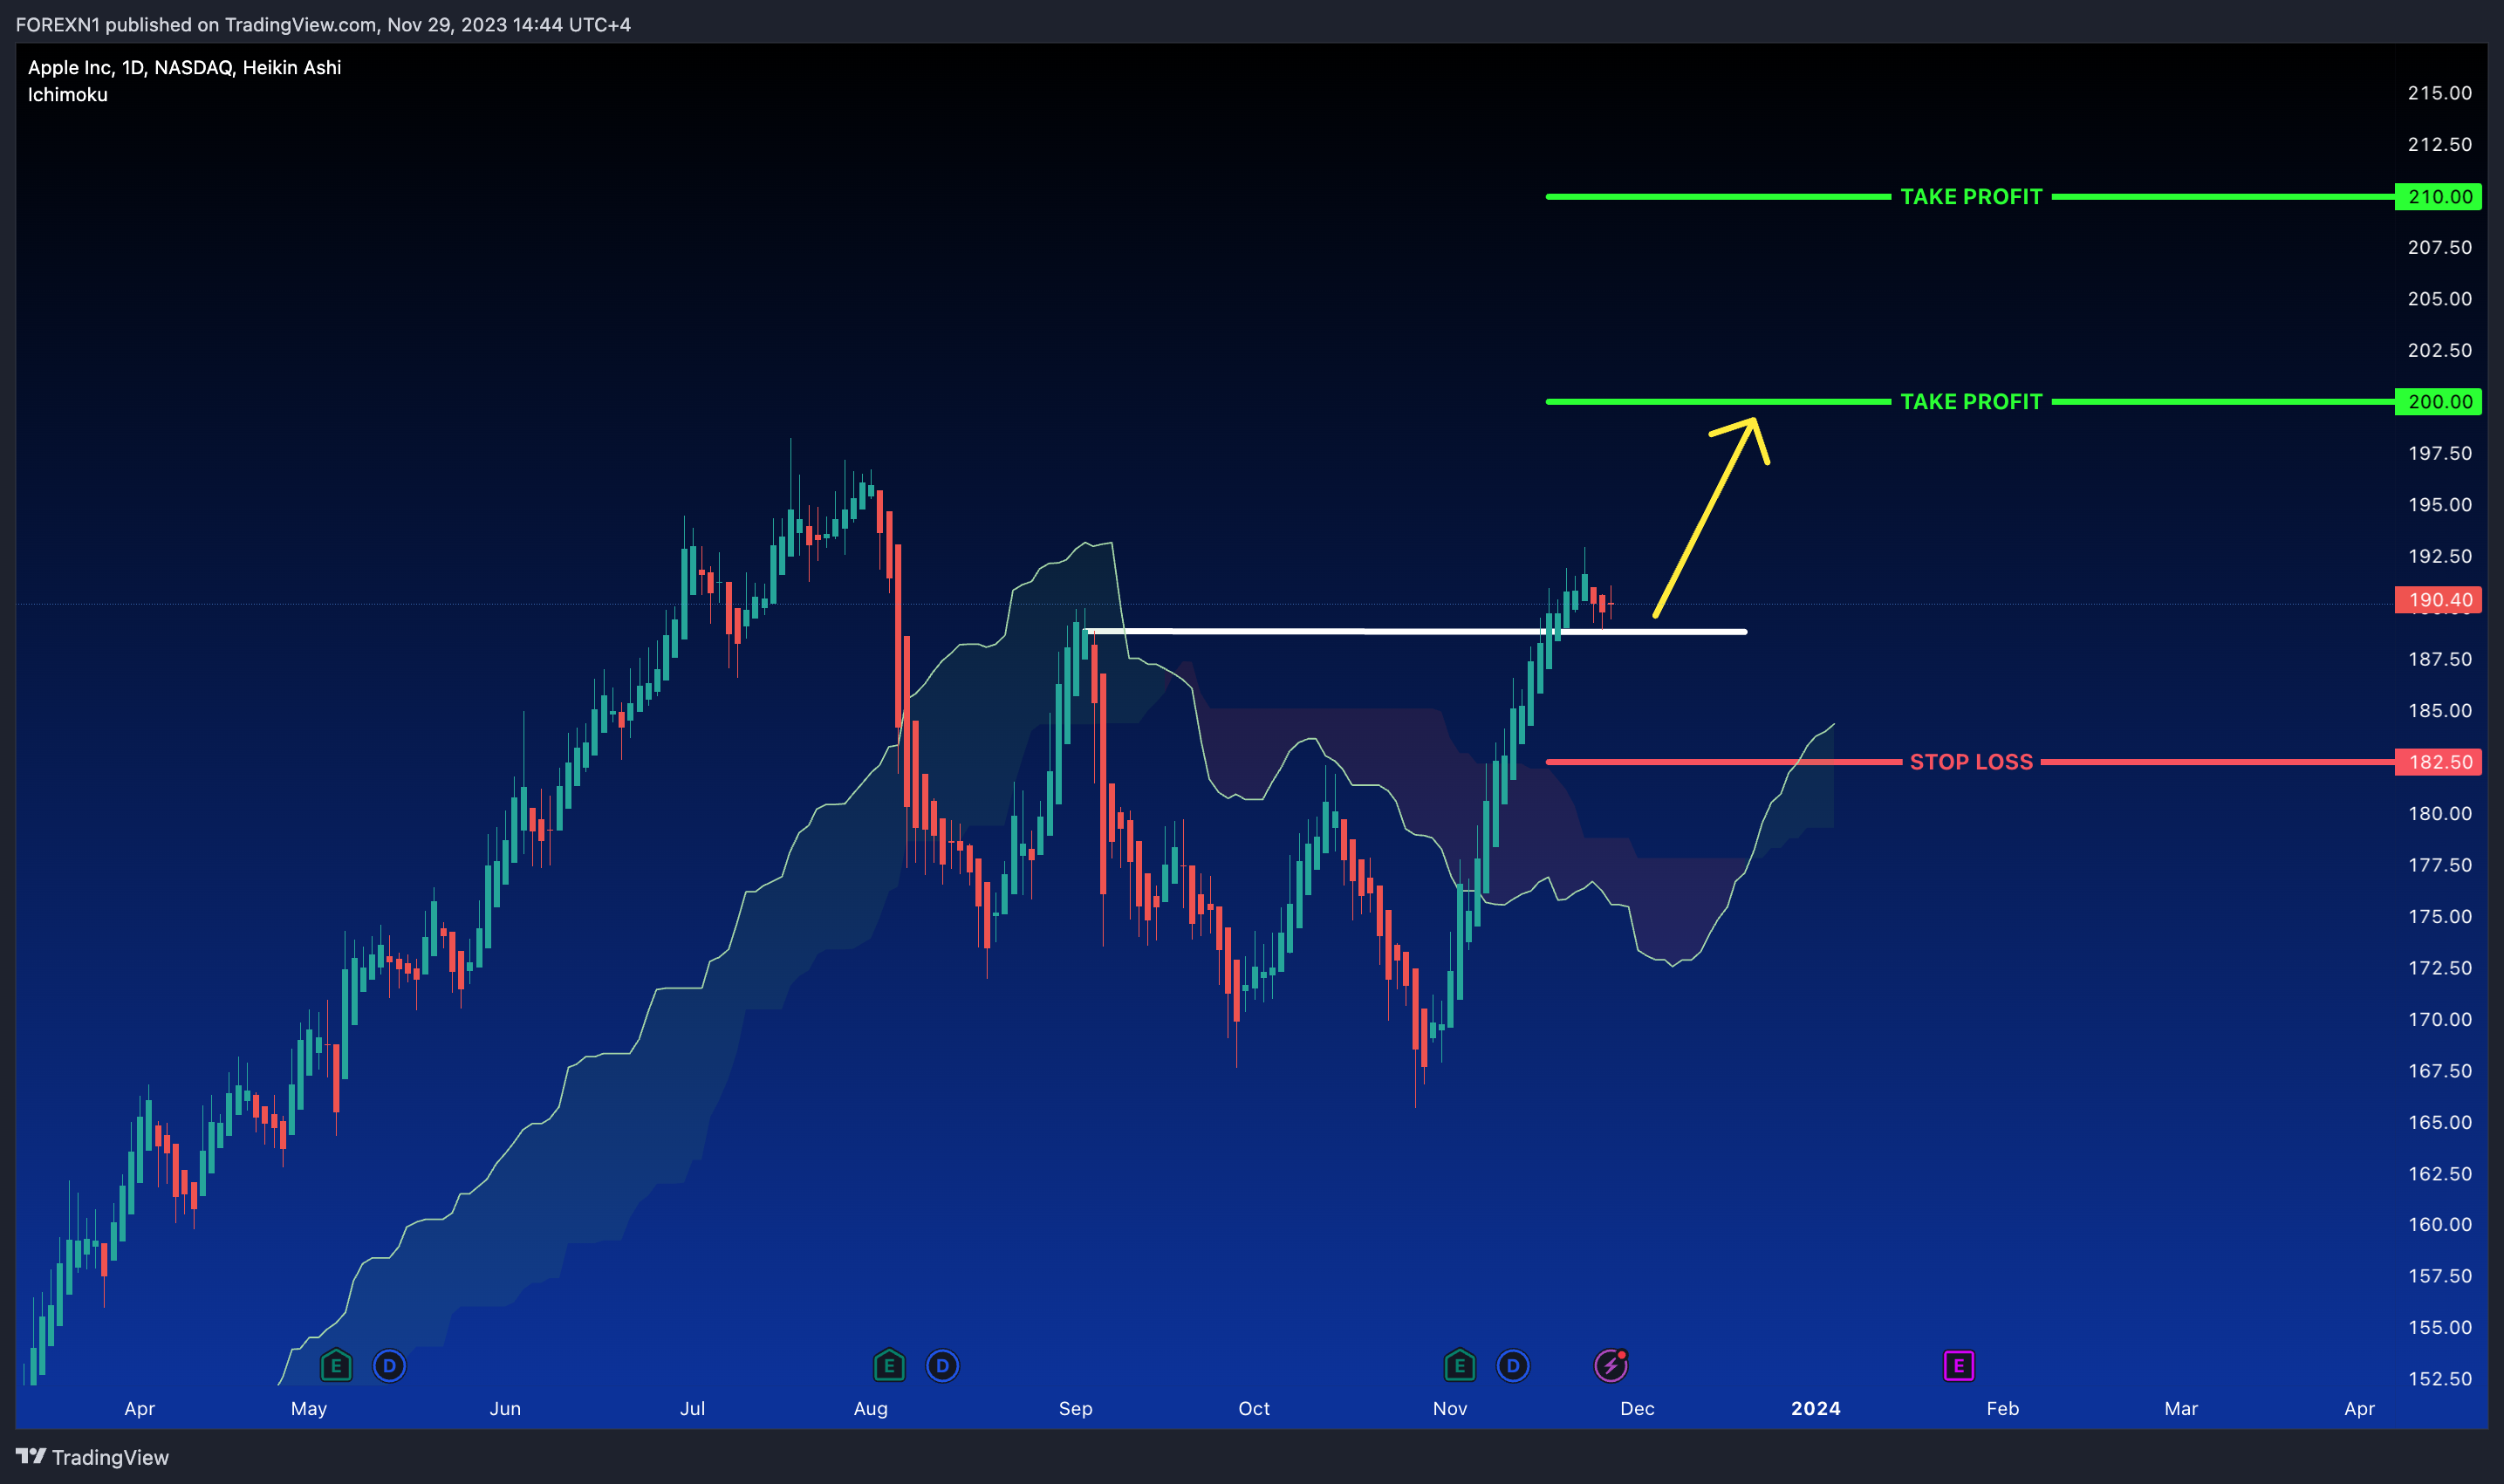Click the May dividend D icon
Image resolution: width=2504 pixels, height=1484 pixels.
coord(389,1365)
